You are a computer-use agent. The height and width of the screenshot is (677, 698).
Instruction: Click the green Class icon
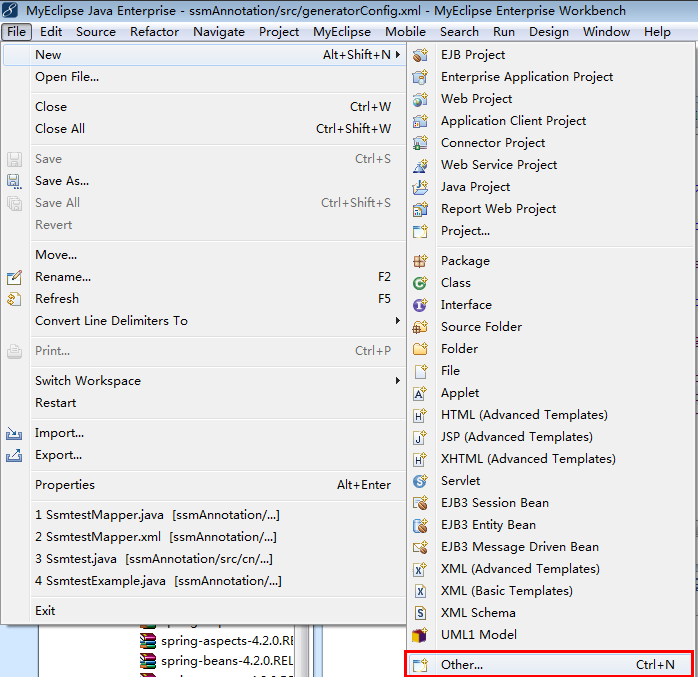point(420,283)
